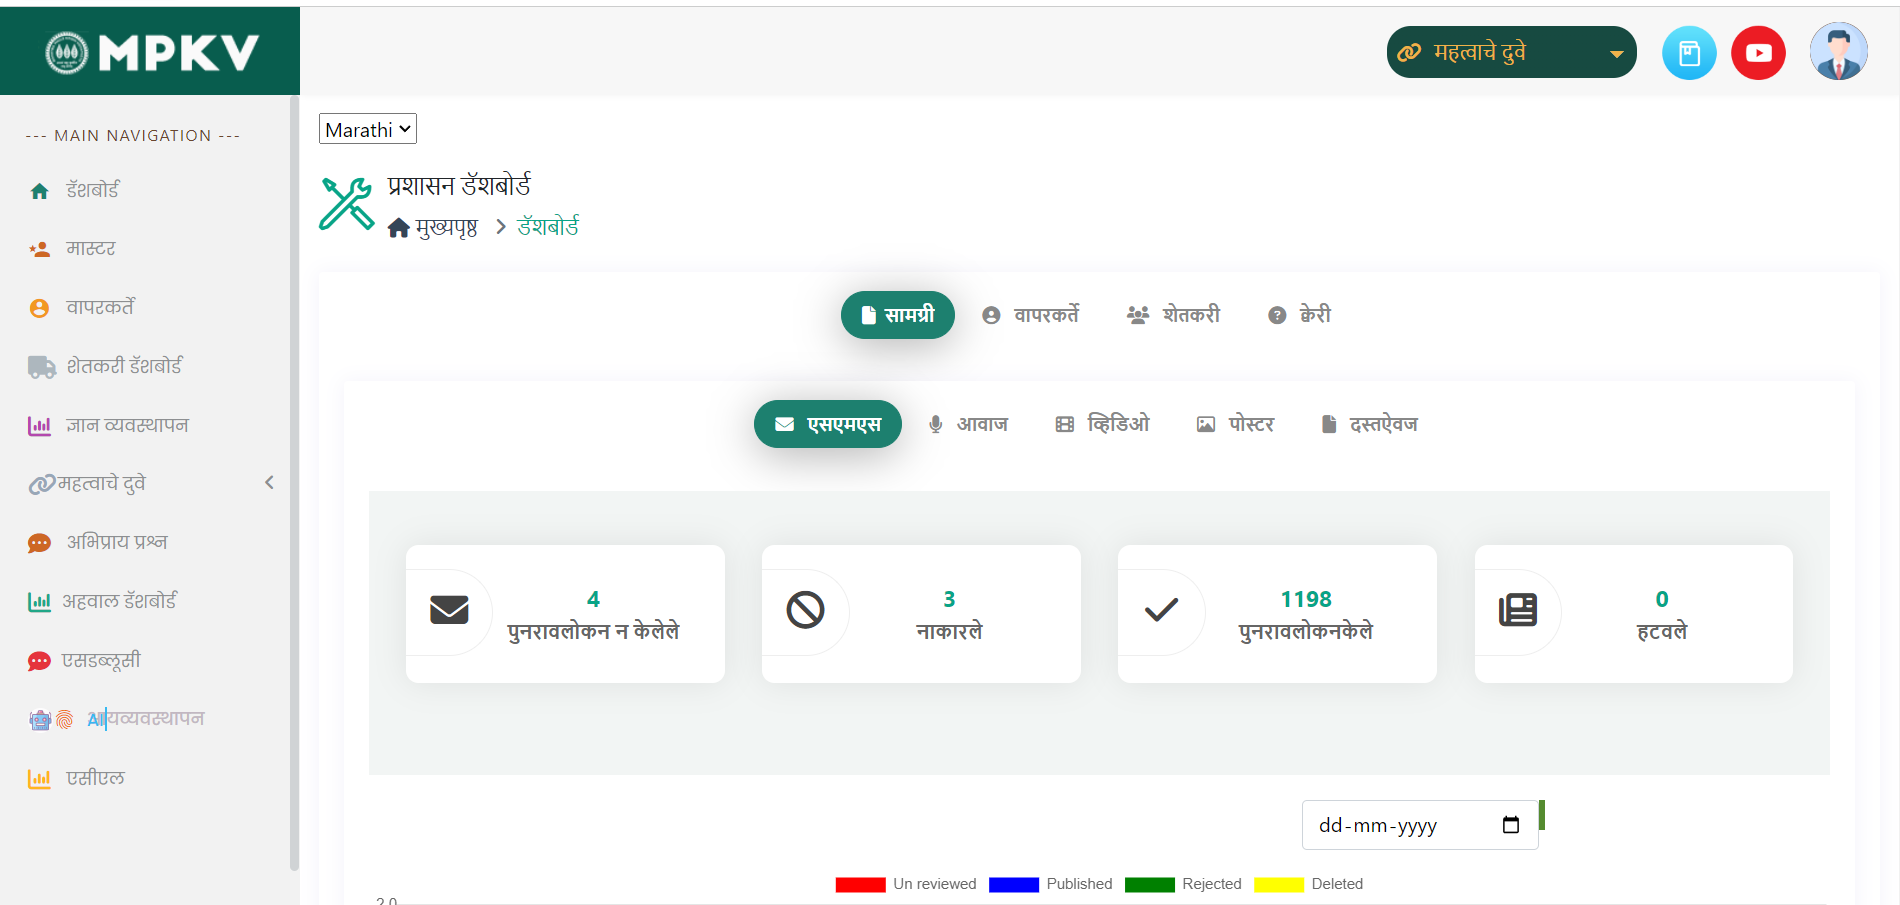Viewport: 1900px width, 905px height.
Task: Click the डॅशबोर्ड breadcrumb link
Action: [x=548, y=227]
